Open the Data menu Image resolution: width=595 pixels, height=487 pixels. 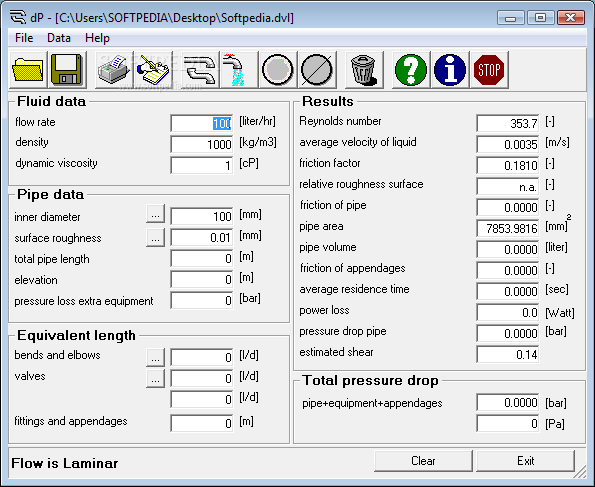point(59,38)
